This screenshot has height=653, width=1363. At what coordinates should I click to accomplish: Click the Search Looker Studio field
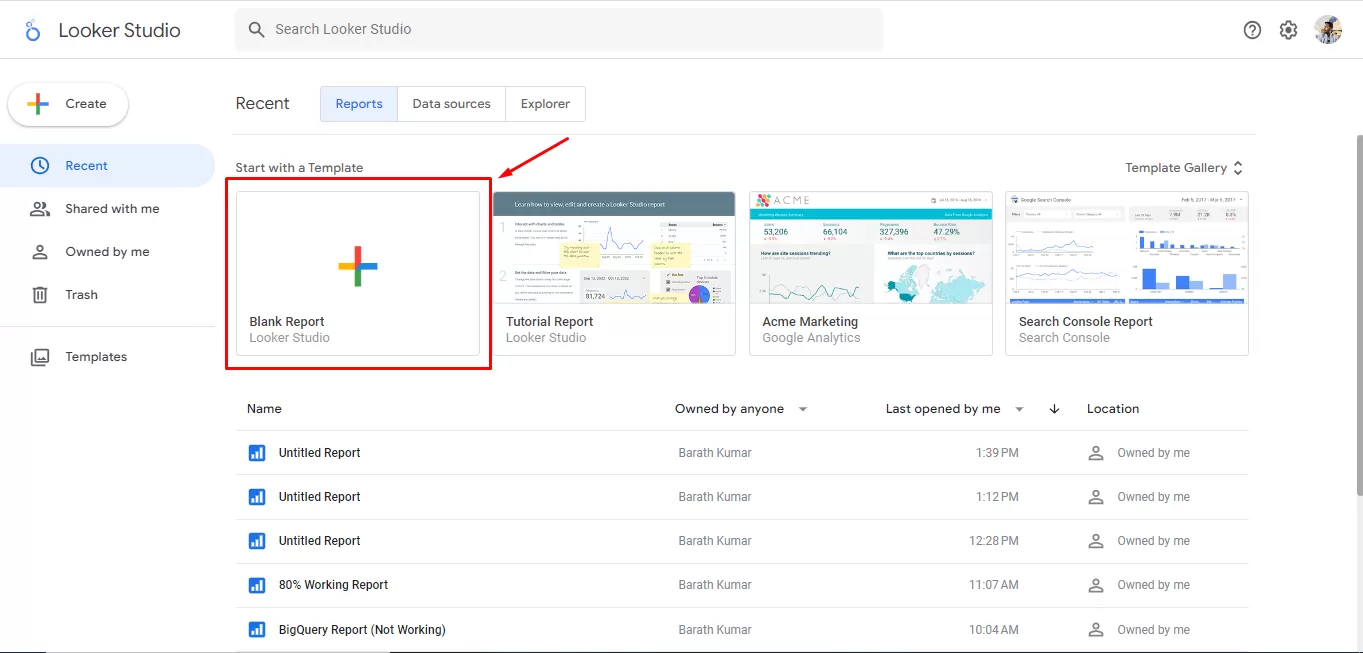[x=558, y=30]
